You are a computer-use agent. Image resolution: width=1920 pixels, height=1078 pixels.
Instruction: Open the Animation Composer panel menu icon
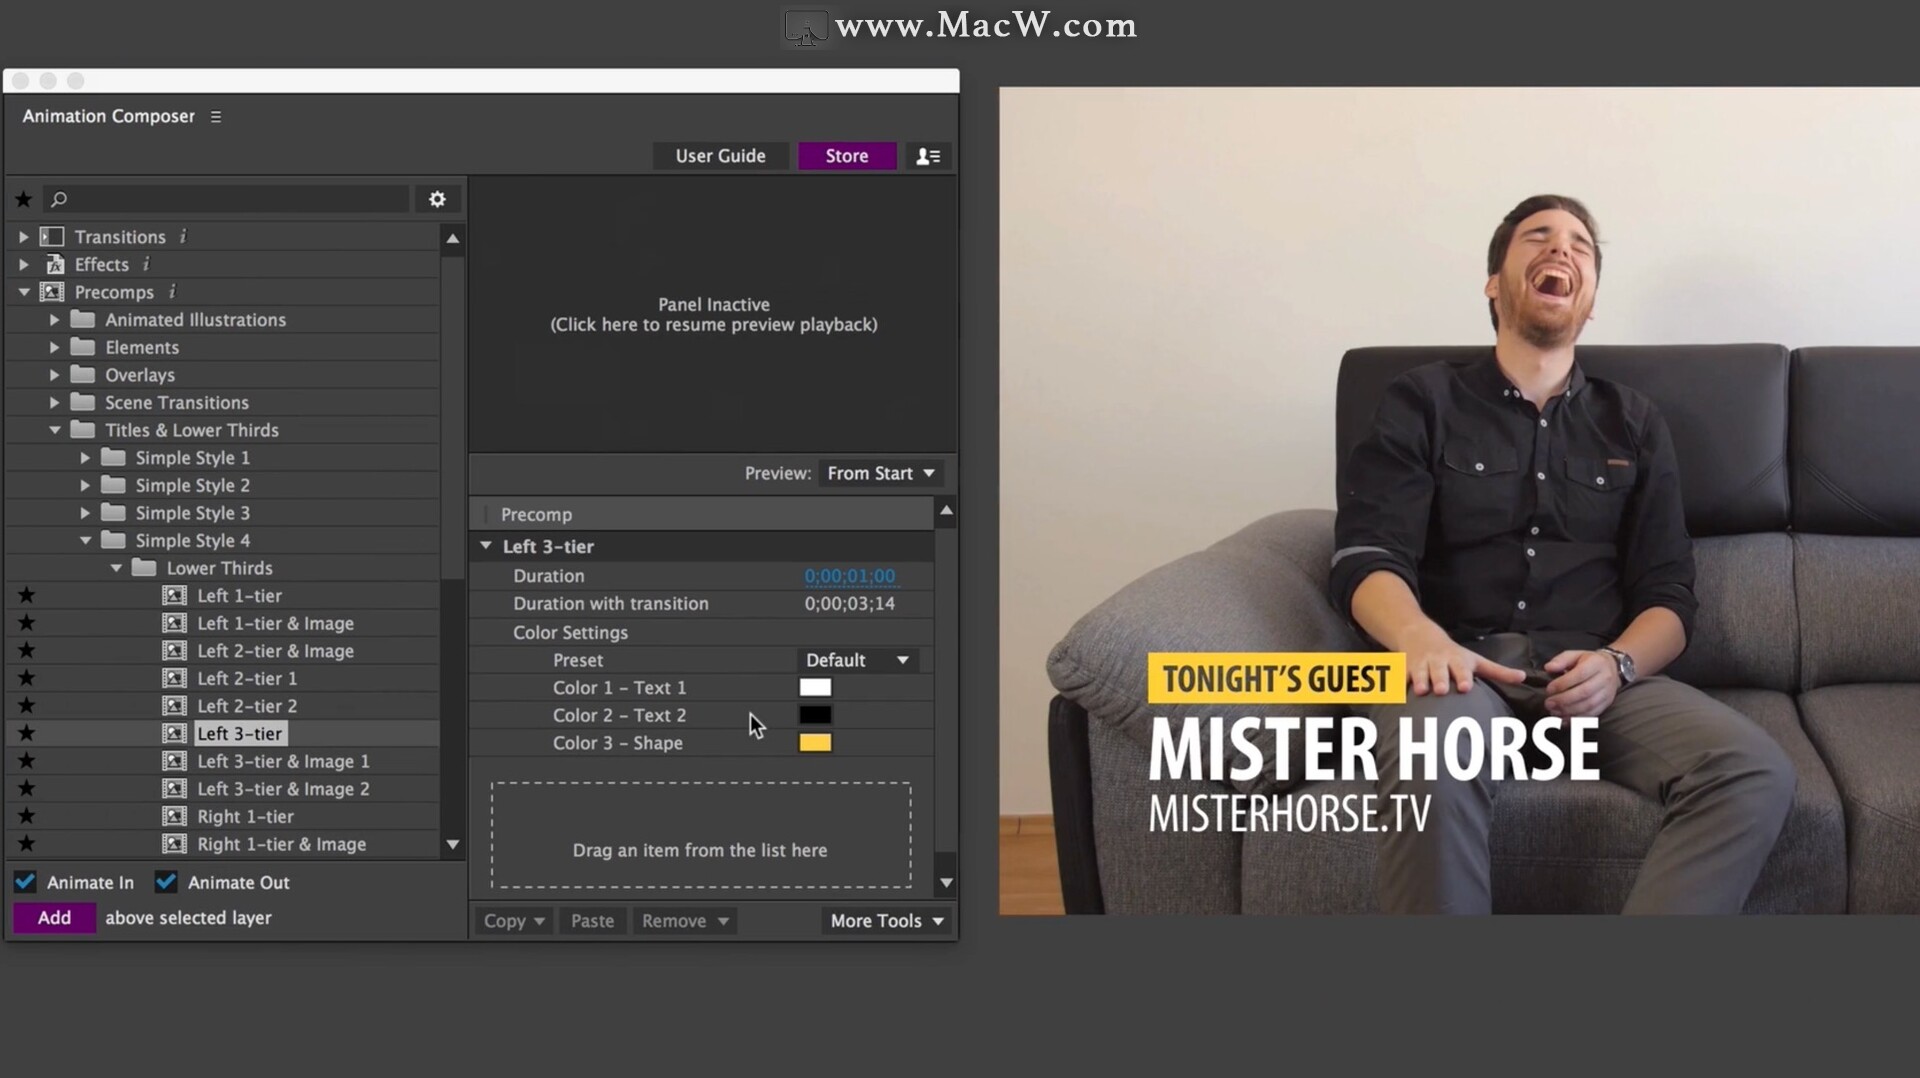216,117
